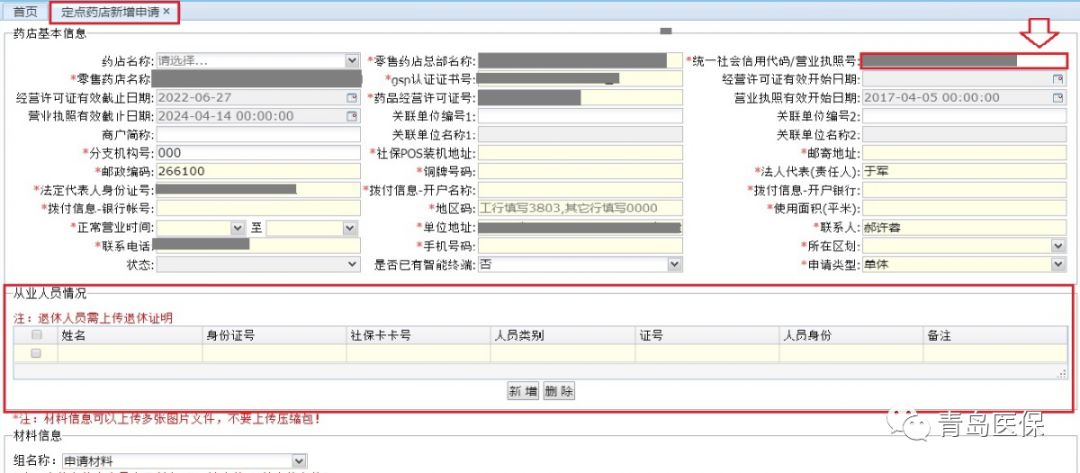Select the 定点药店新增申请 tab
The height and width of the screenshot is (473, 1080).
pos(108,11)
